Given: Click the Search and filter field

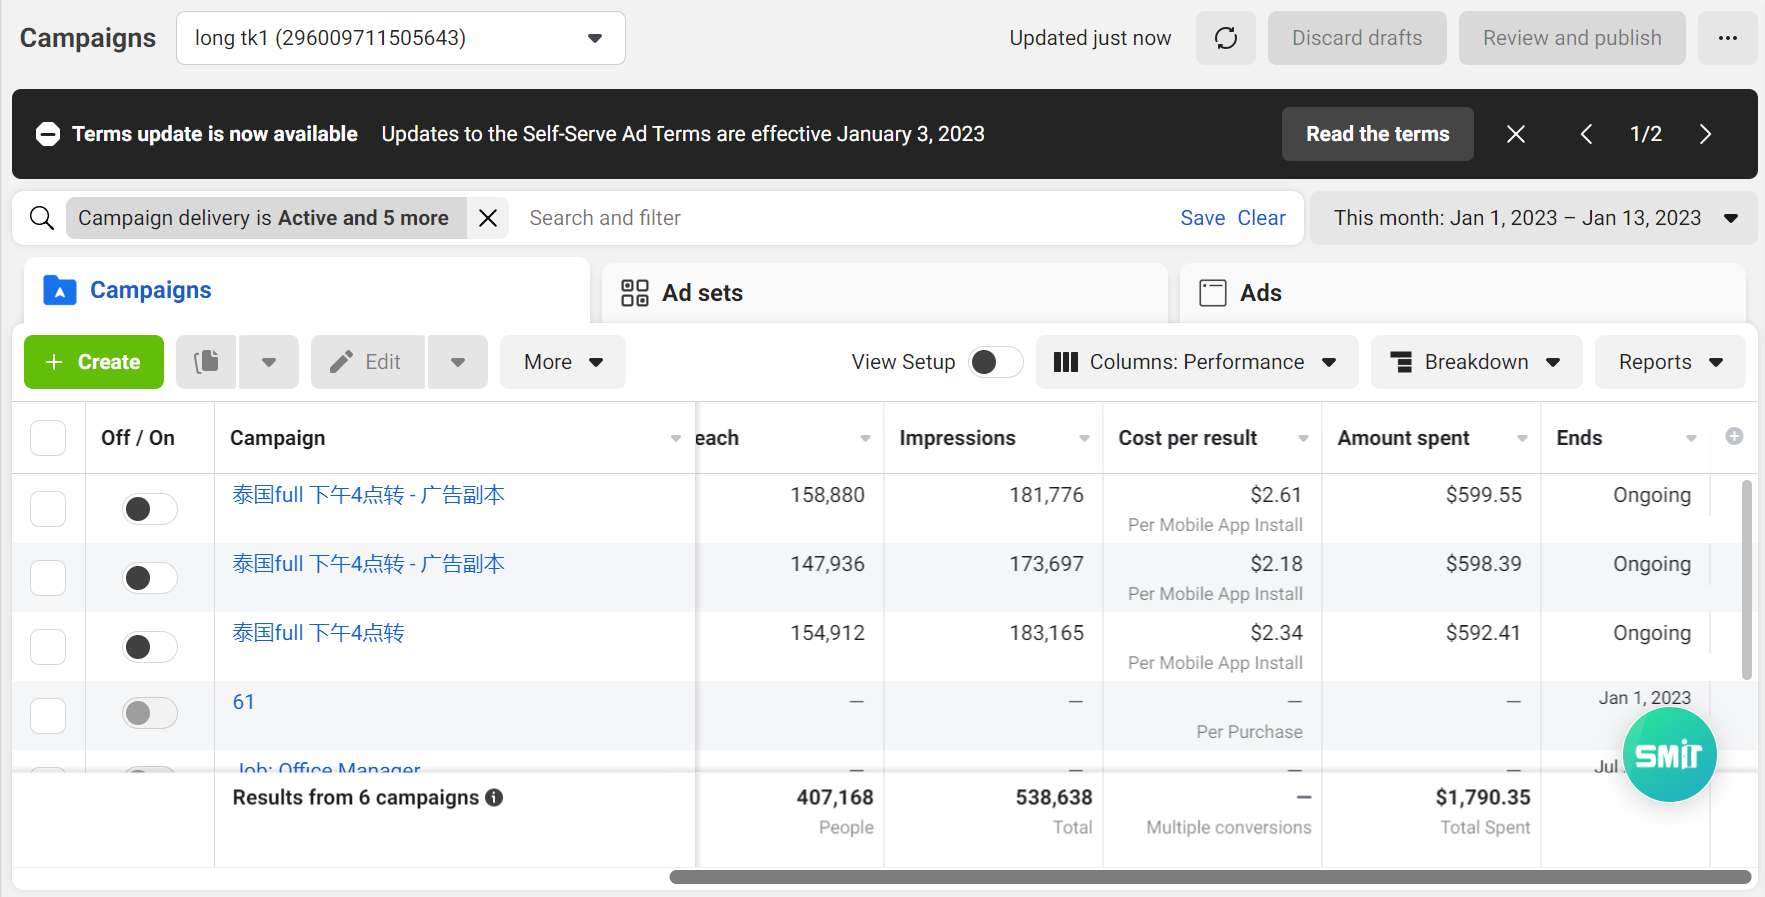Looking at the screenshot, I should (x=840, y=218).
